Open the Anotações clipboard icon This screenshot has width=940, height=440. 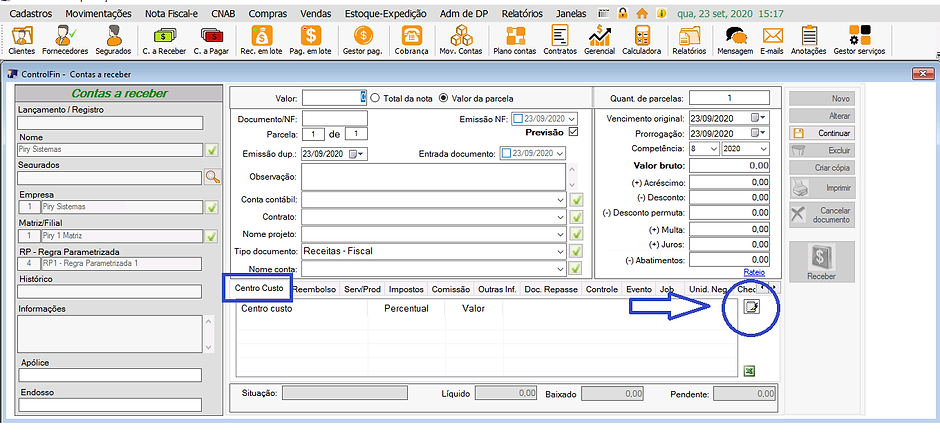point(808,40)
